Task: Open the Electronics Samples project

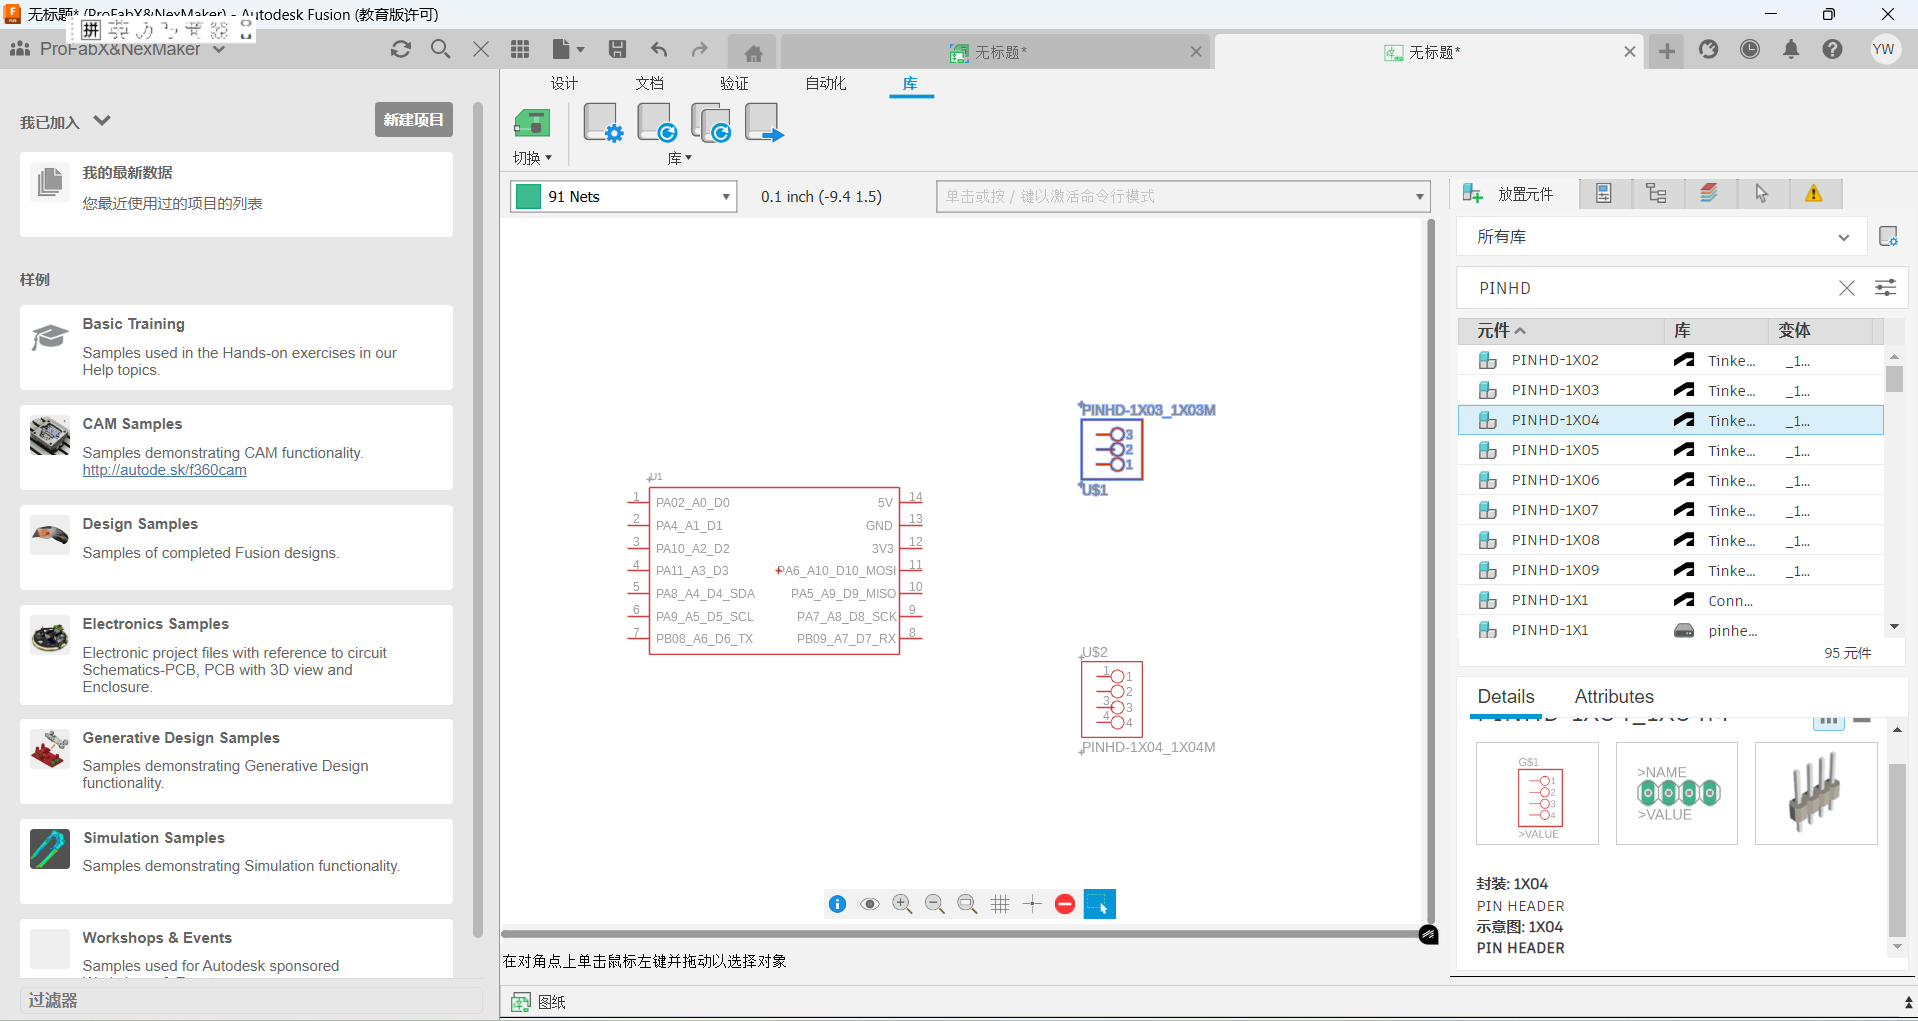Action: pyautogui.click(x=236, y=654)
